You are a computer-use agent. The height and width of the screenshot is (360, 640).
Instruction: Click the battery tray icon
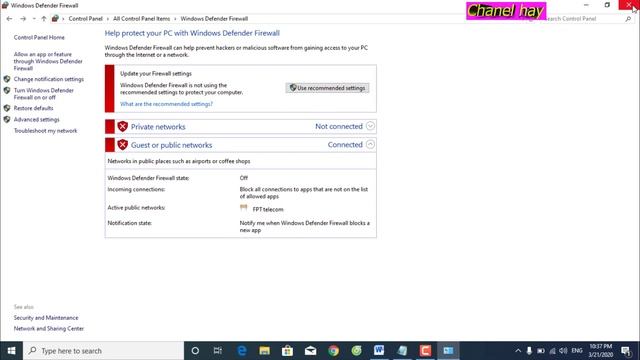[541, 351]
